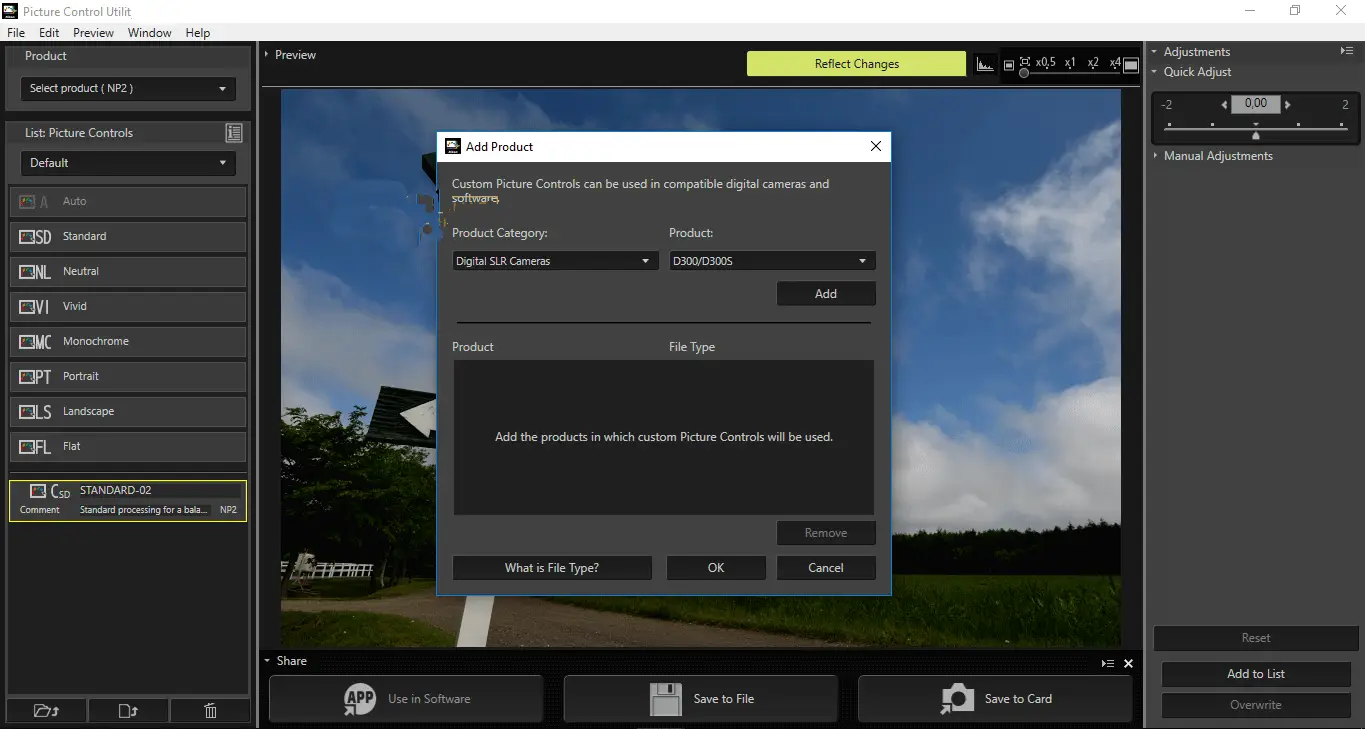Click the Quick Adjust 0,00 value field
1365x729 pixels.
1256,104
